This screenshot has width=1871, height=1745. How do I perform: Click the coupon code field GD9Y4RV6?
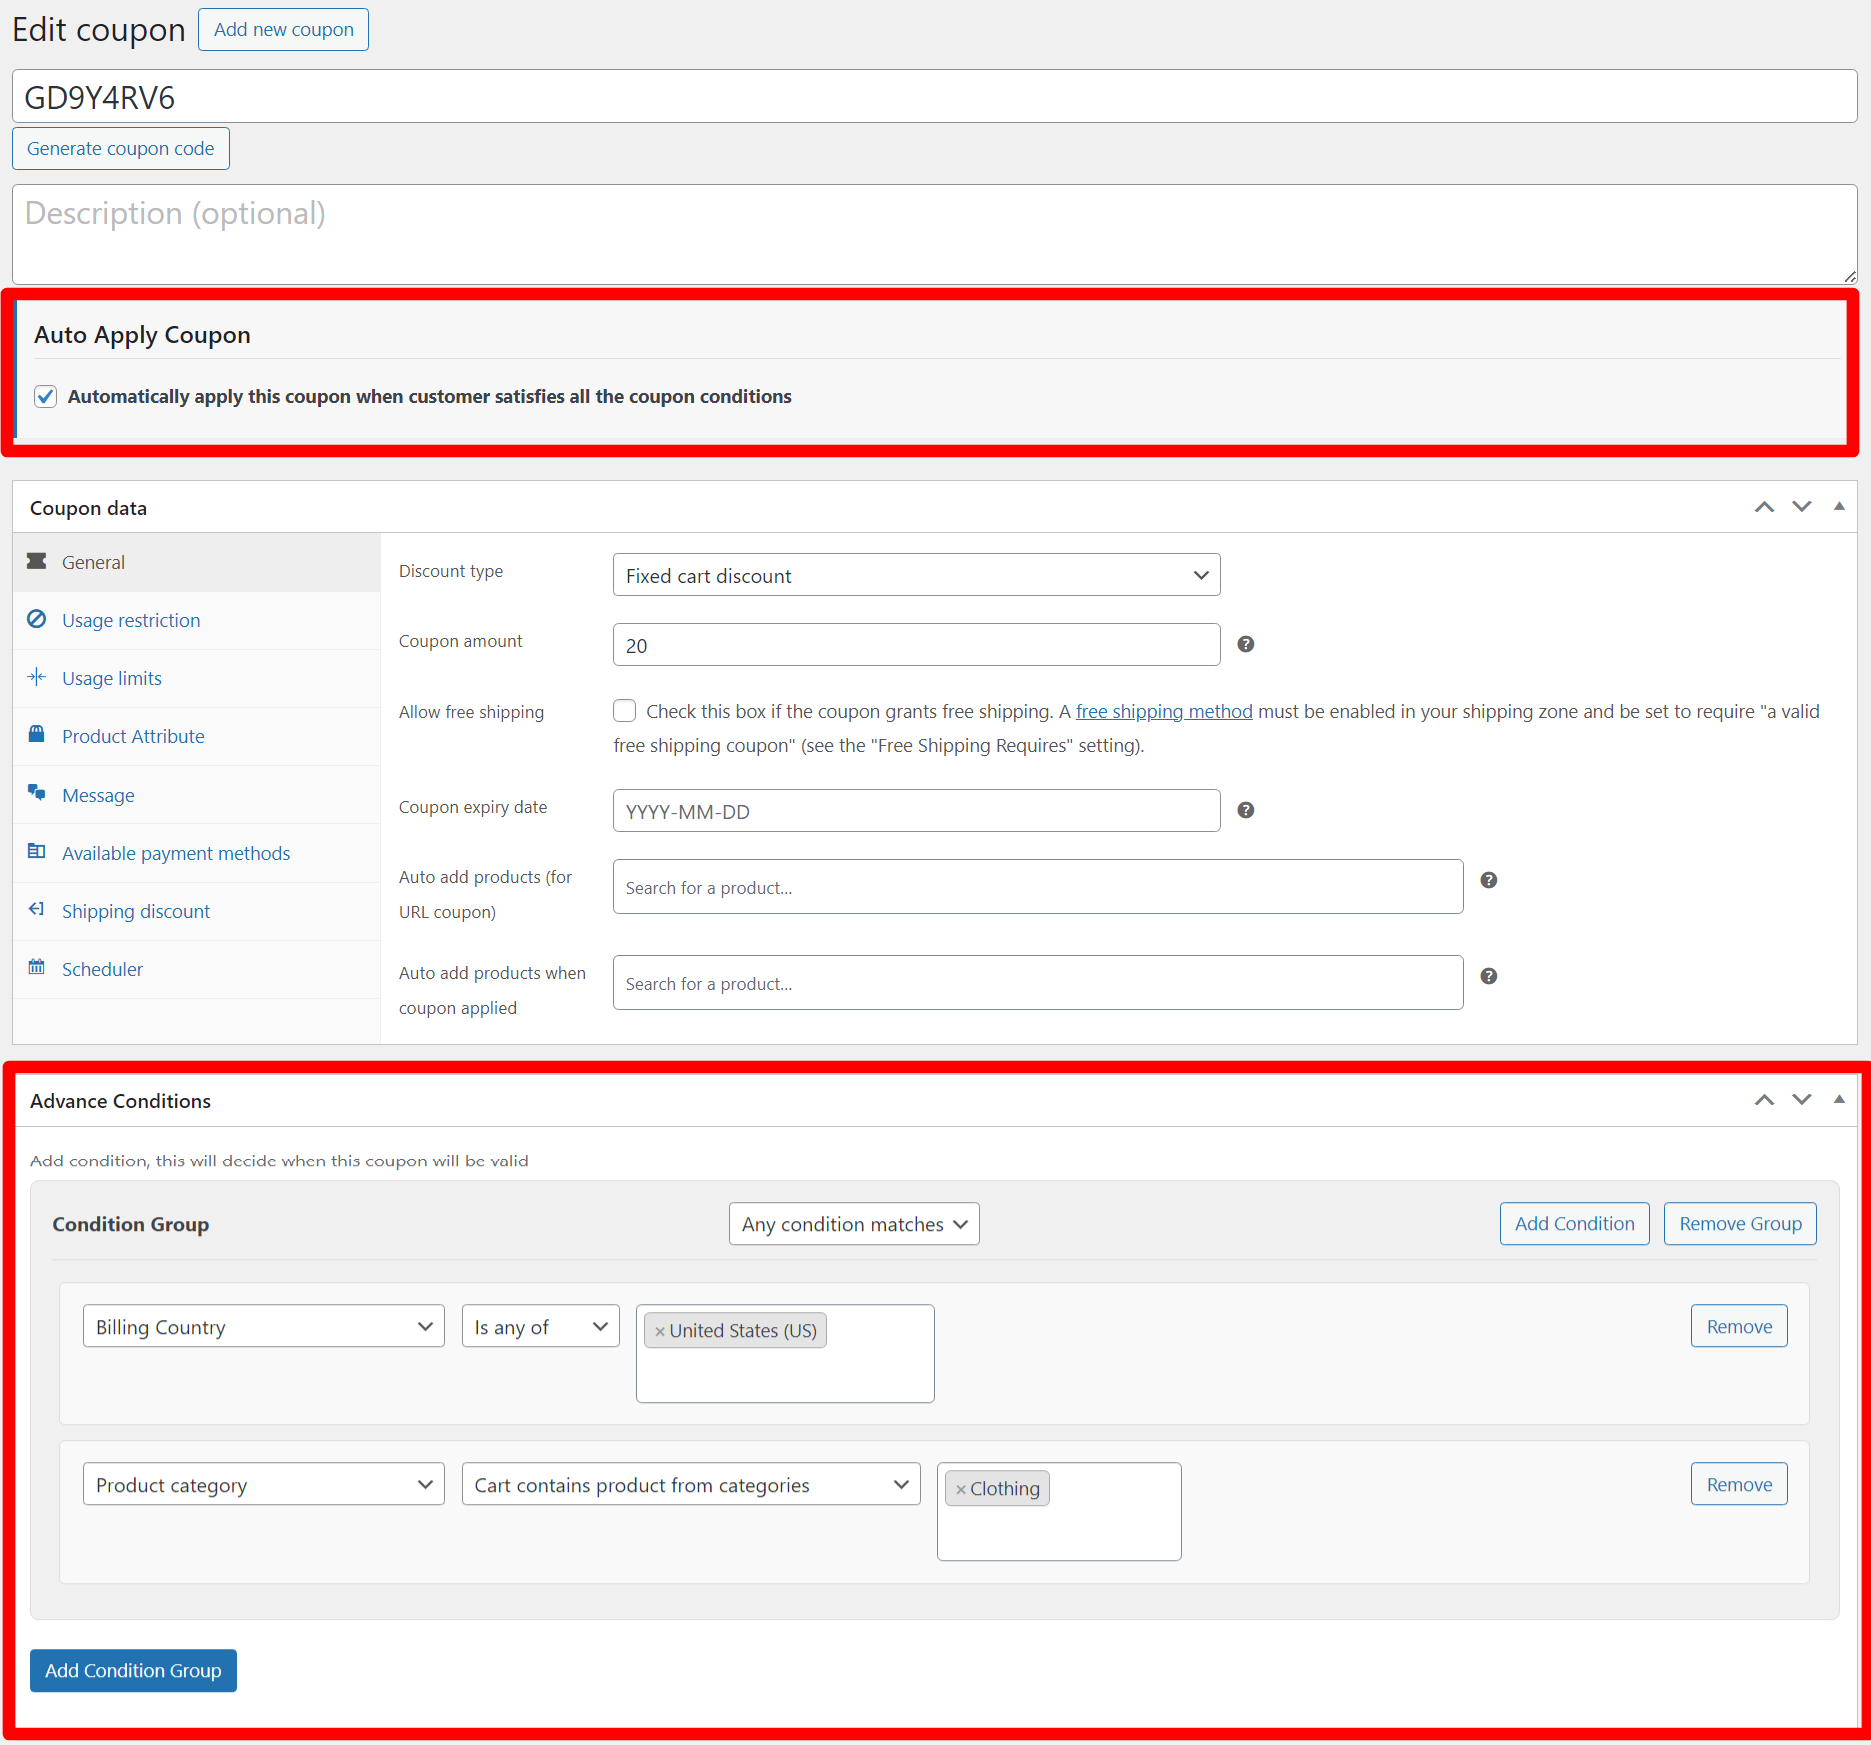[934, 96]
